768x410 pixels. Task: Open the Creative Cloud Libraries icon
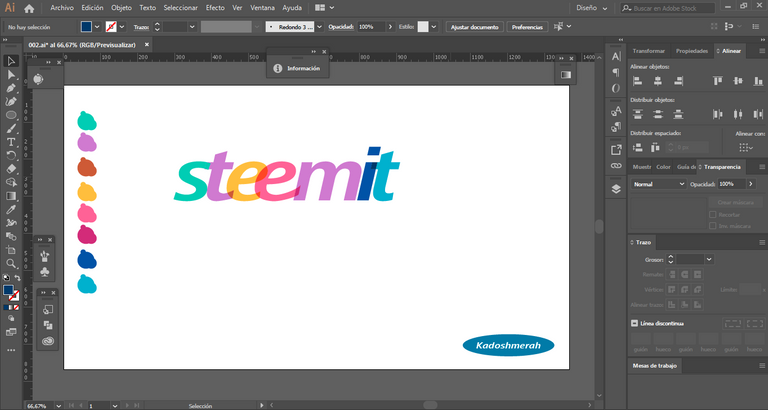point(48,341)
